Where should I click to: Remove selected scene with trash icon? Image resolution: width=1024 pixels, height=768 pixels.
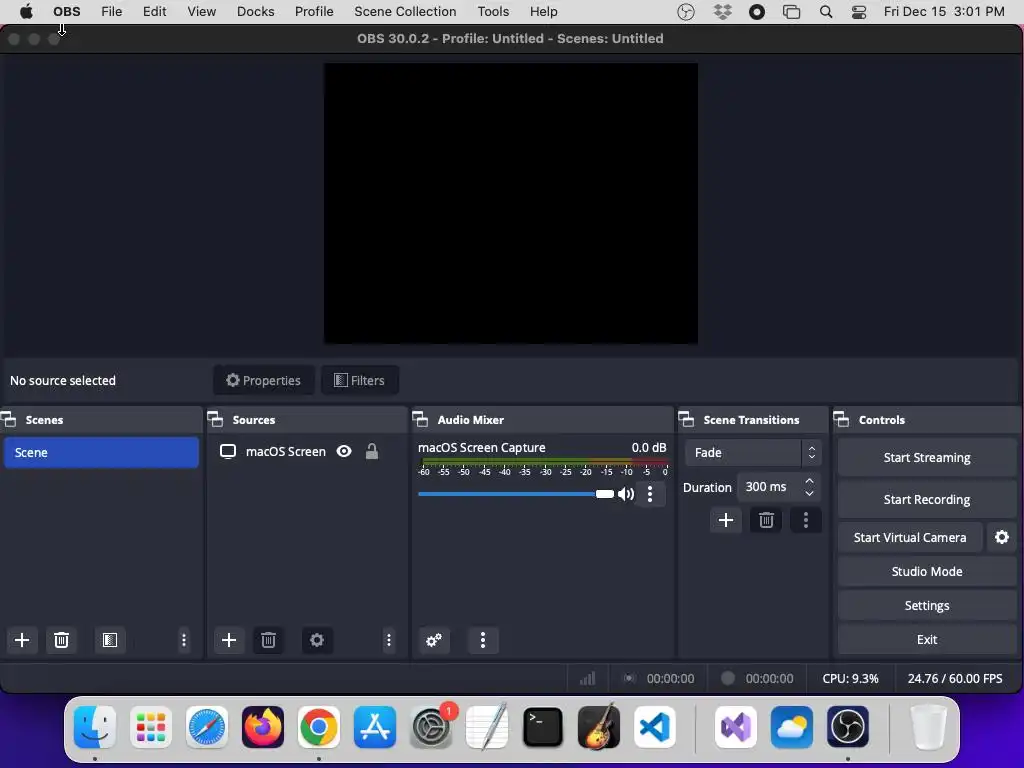[x=61, y=640]
